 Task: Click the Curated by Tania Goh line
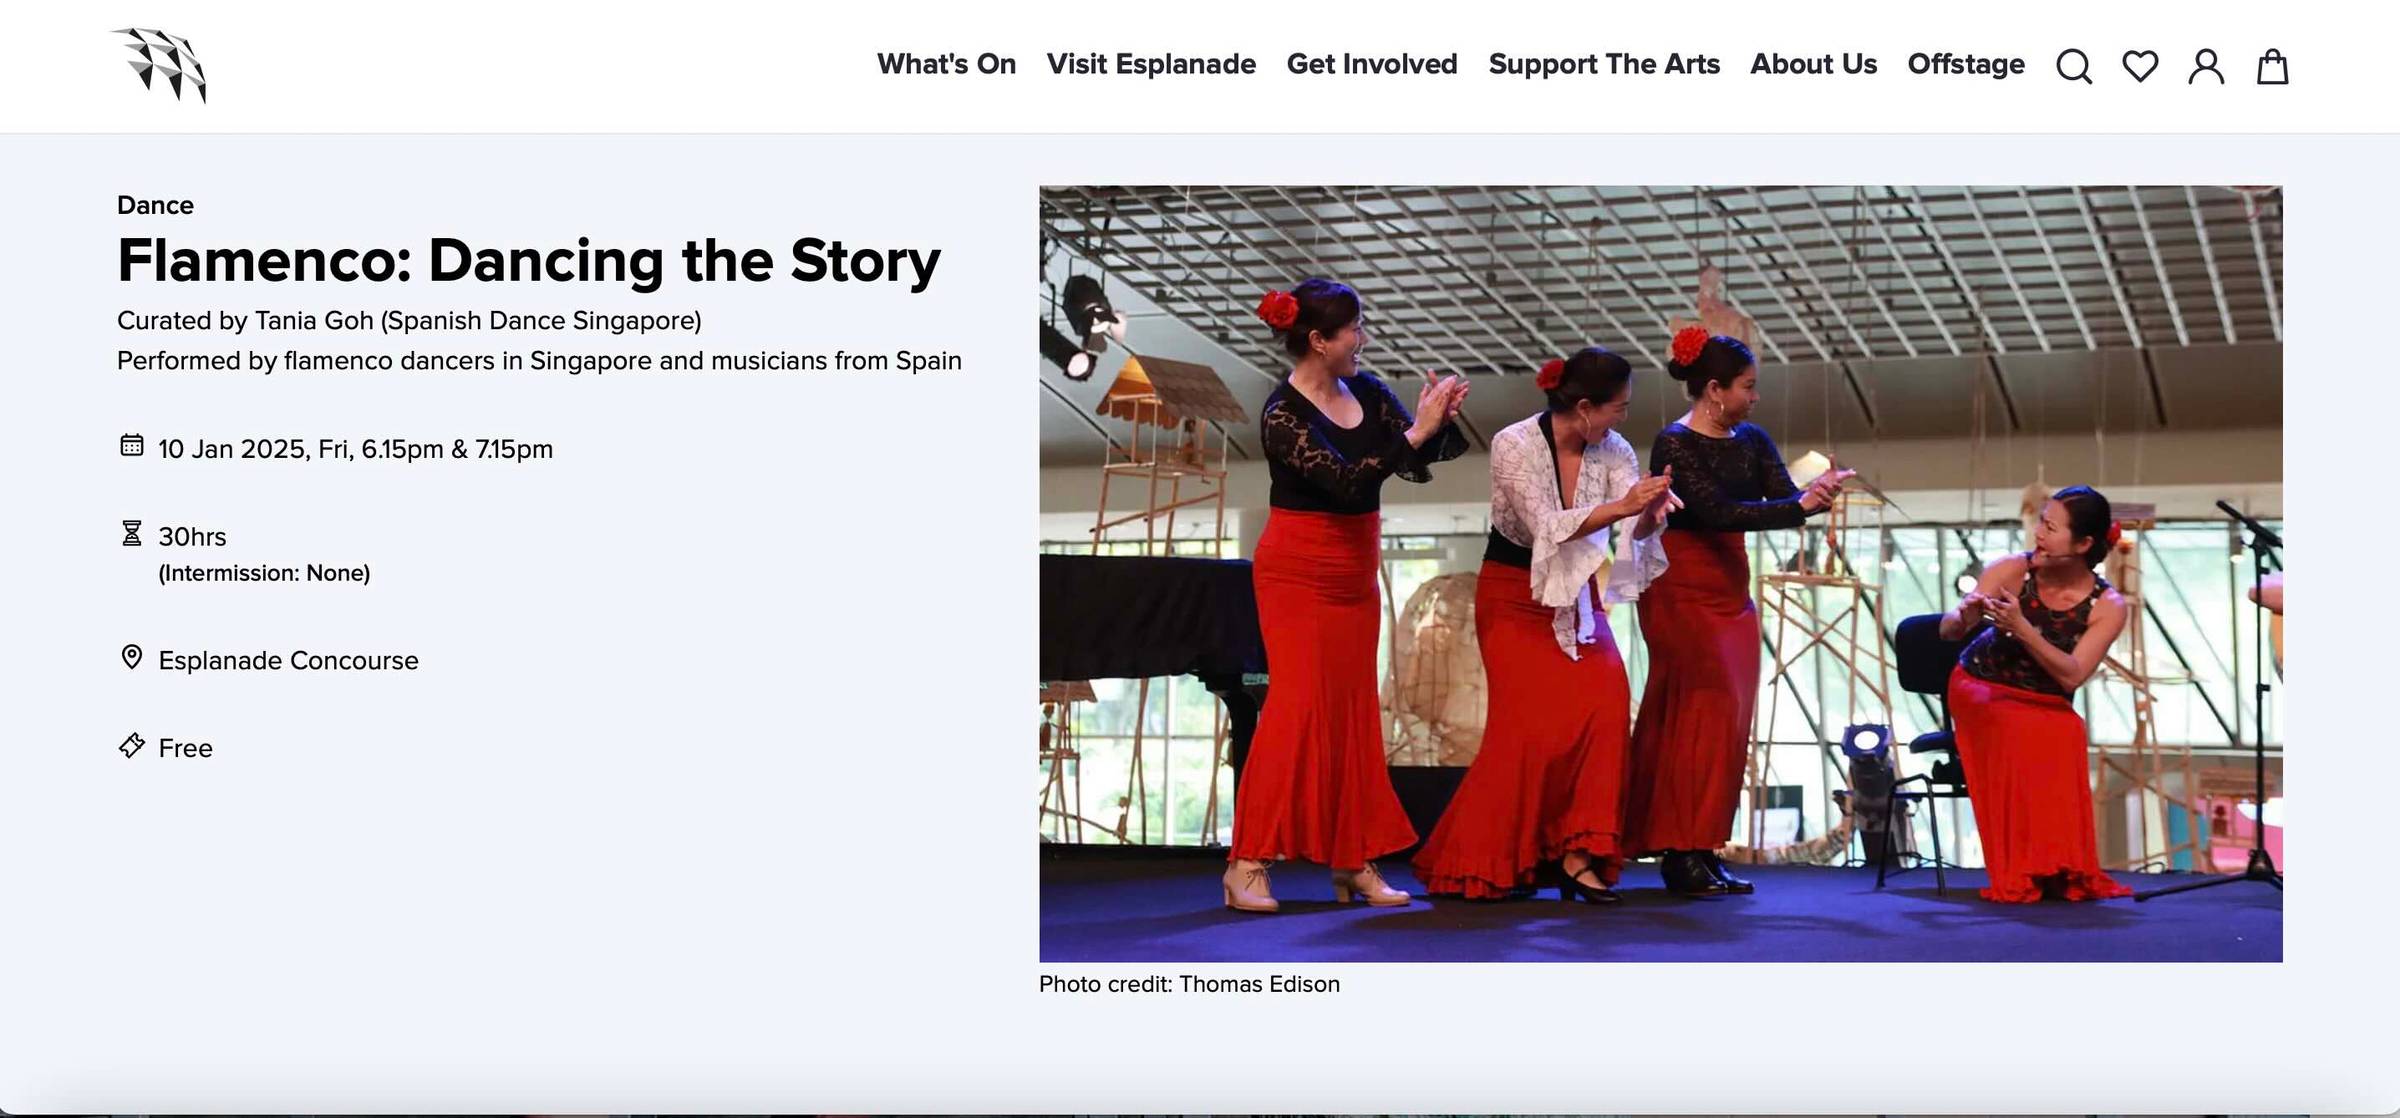(409, 321)
